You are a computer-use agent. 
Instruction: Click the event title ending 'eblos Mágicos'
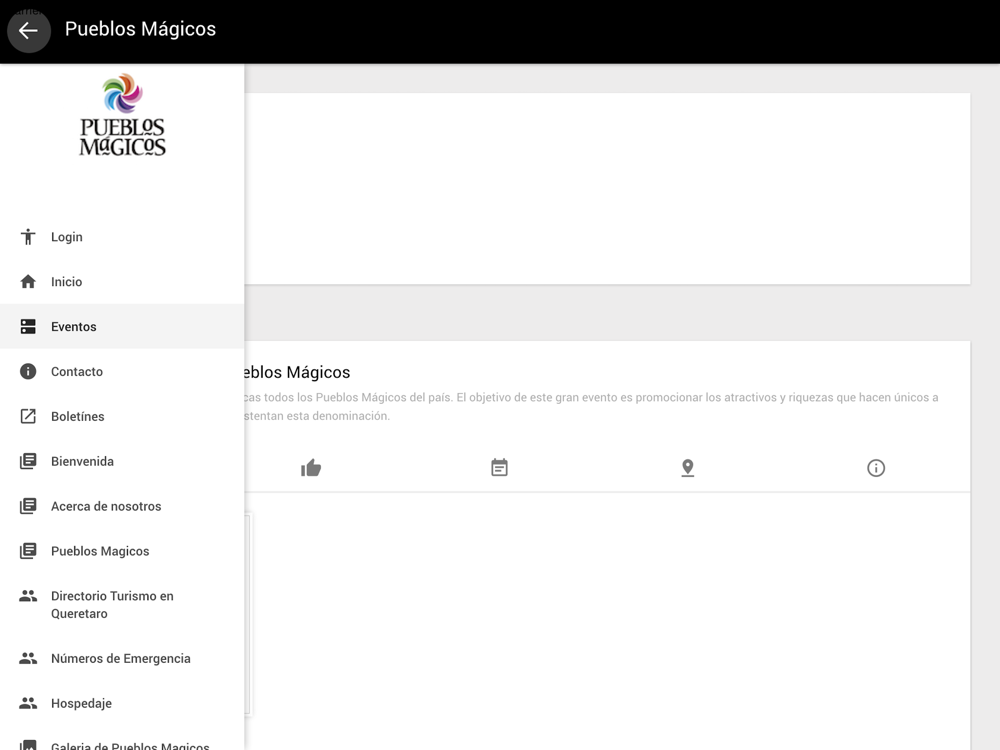[297, 372]
